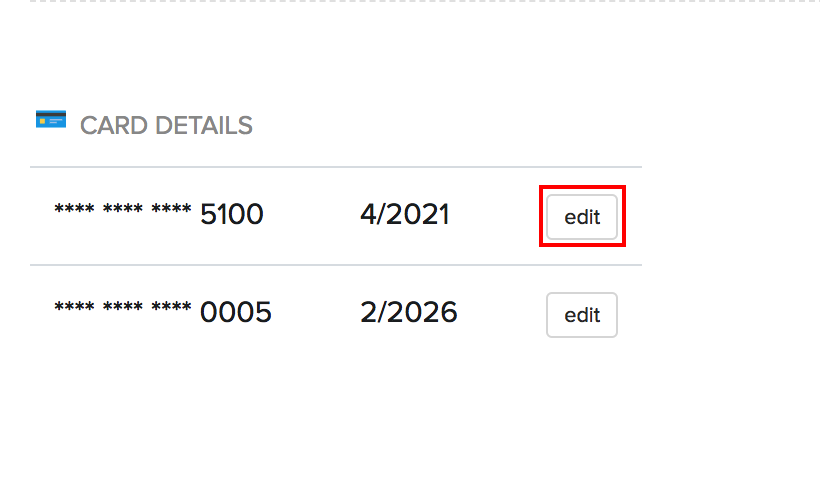The height and width of the screenshot is (480, 820).
Task: Click third asterisk group of the 0005 card
Action: [171, 310]
